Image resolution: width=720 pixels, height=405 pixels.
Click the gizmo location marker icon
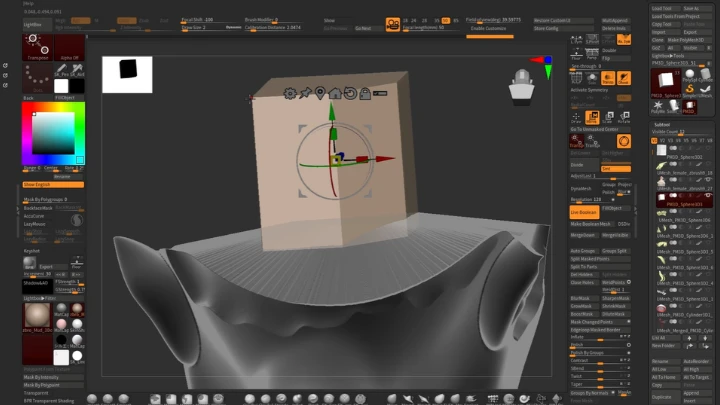(x=320, y=93)
